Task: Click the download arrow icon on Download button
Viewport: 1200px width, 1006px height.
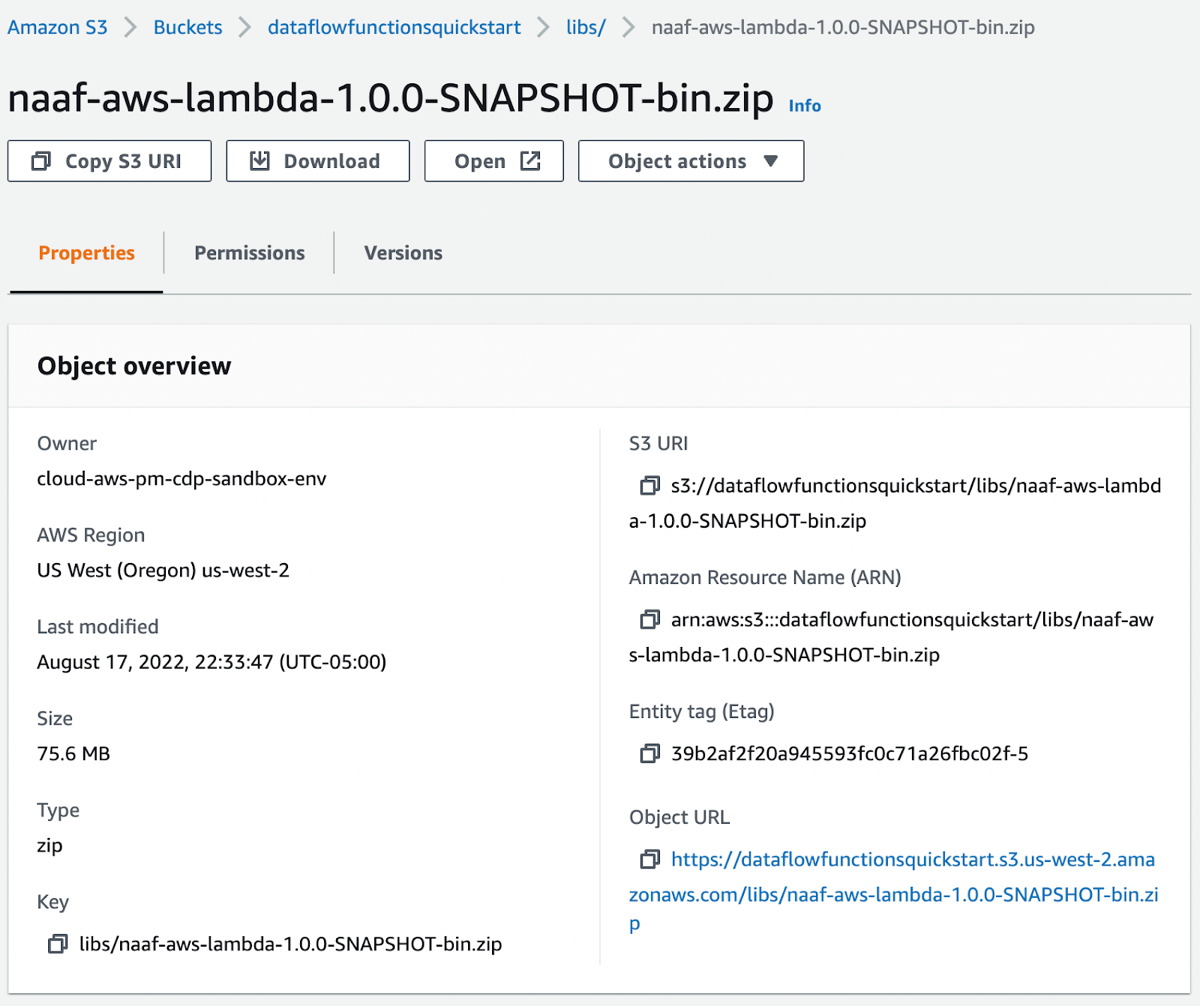Action: [262, 160]
